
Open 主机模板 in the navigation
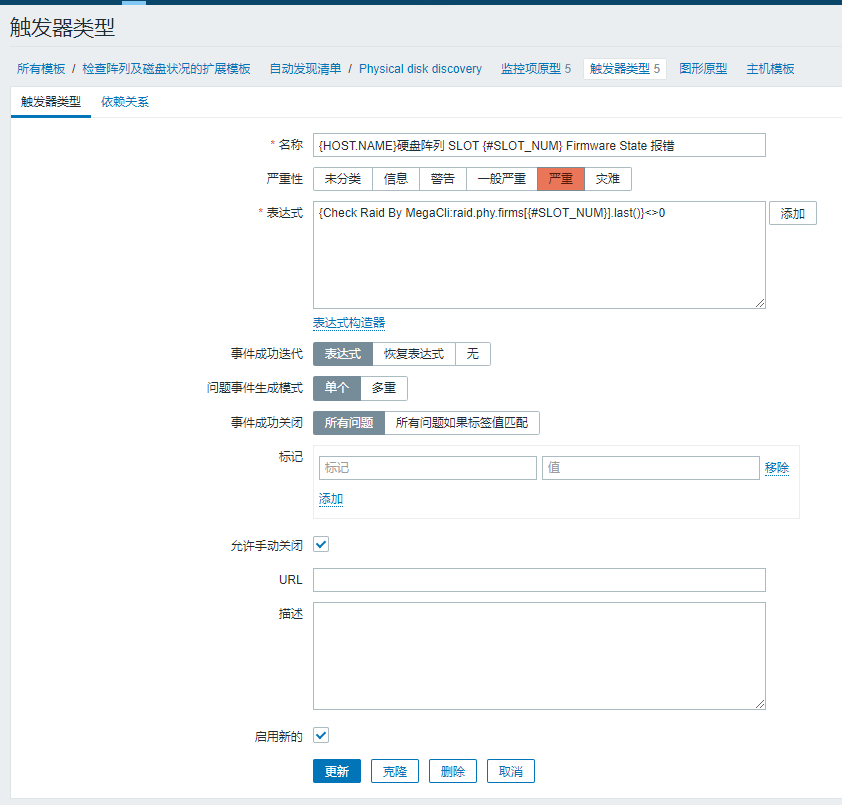point(770,69)
